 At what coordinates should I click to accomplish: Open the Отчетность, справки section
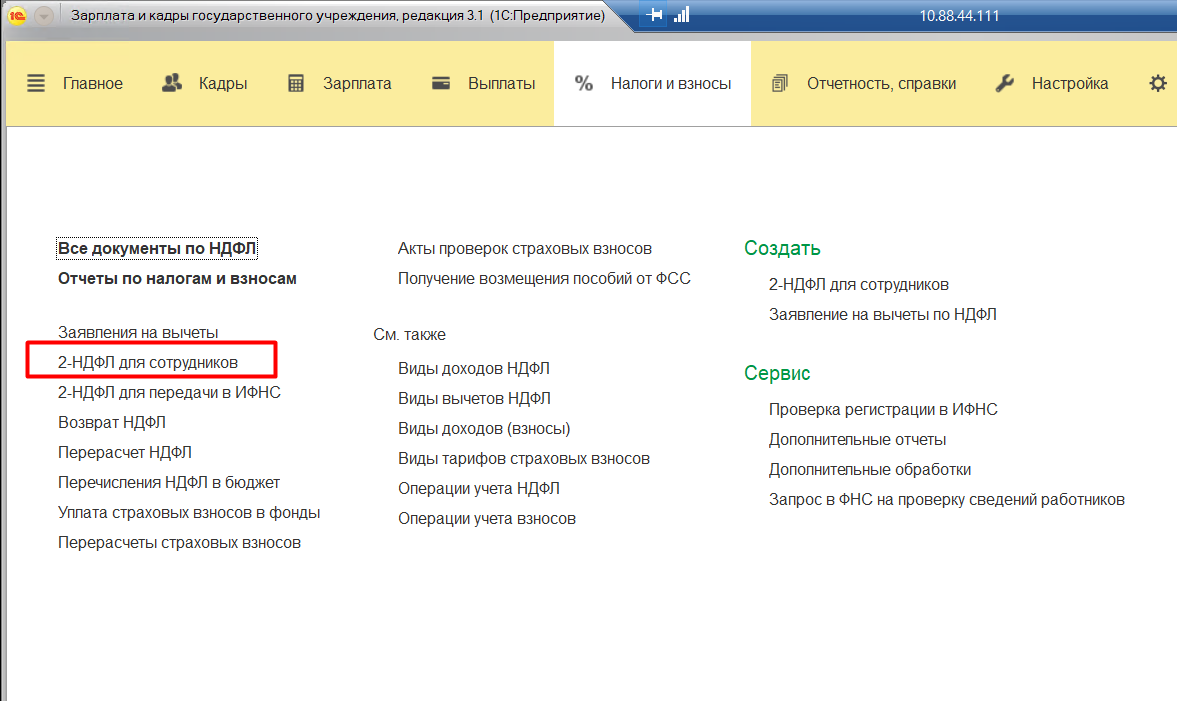[x=865, y=84]
